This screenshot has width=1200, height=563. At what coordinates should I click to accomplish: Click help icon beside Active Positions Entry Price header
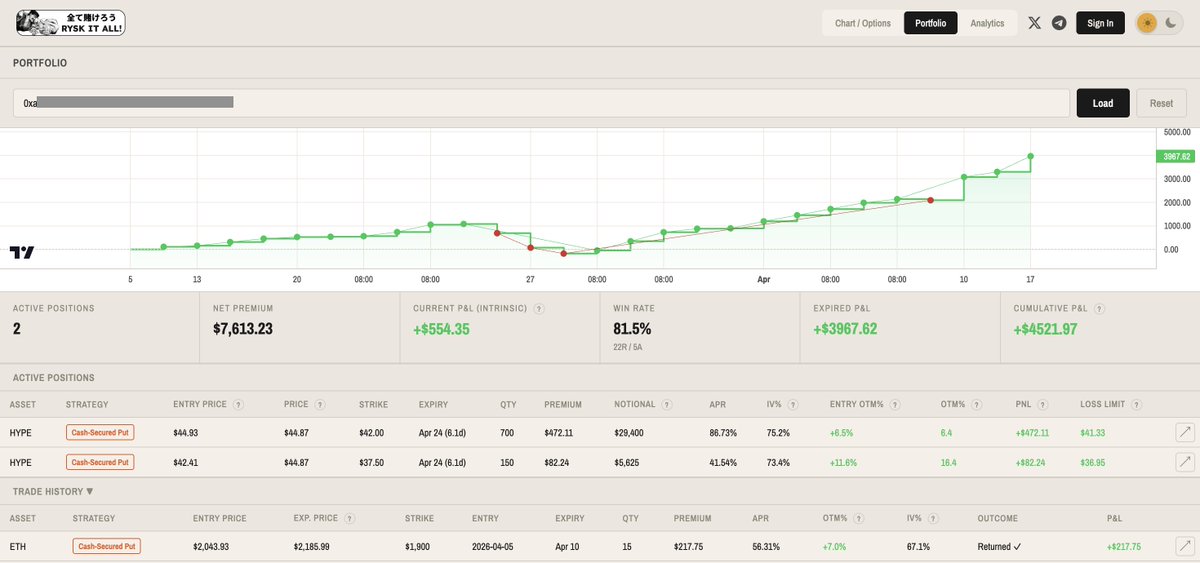click(x=238, y=405)
